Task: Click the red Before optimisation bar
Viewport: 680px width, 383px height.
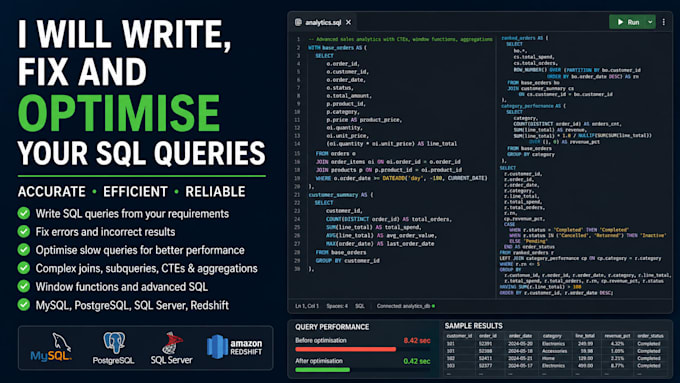Action: click(x=346, y=349)
